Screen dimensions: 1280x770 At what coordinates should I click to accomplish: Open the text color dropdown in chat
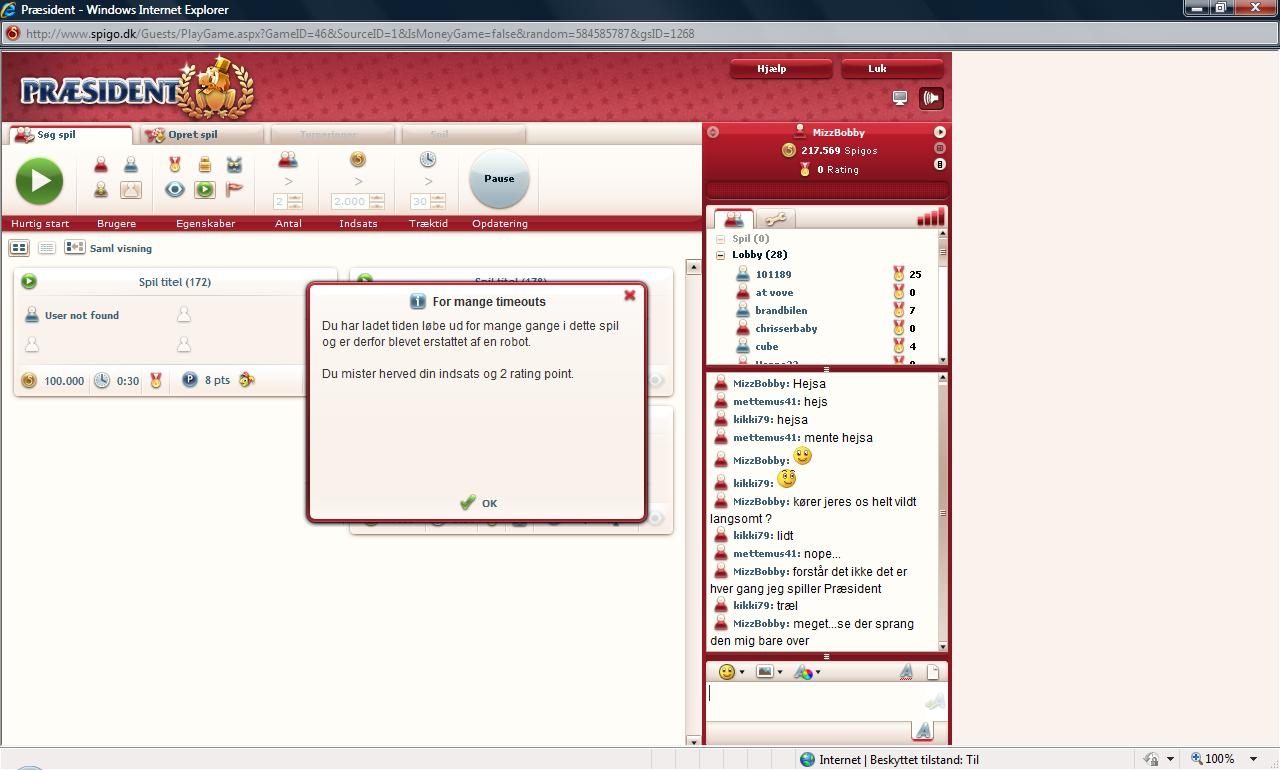807,672
